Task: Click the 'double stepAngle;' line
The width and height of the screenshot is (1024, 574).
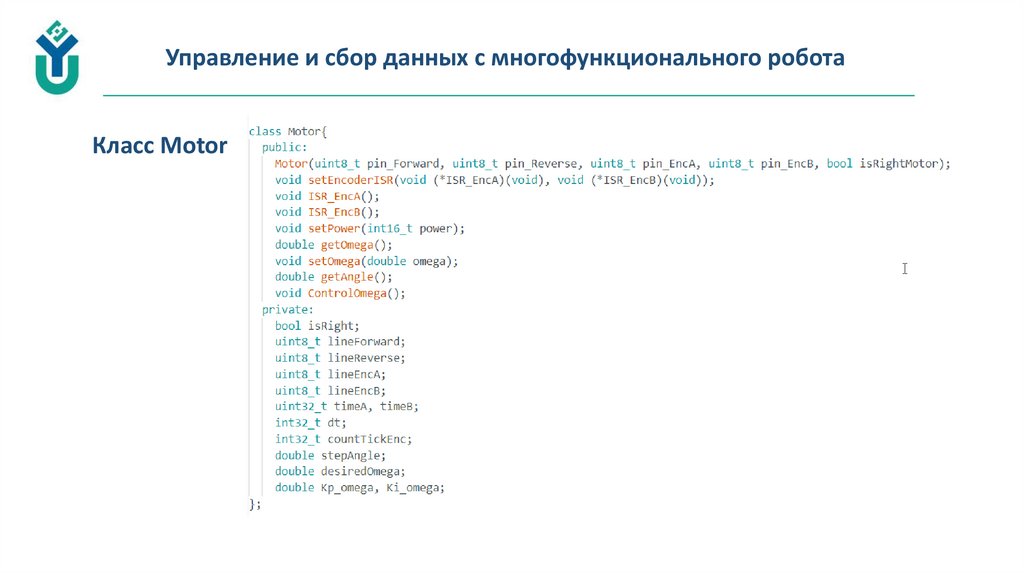Action: 330,455
